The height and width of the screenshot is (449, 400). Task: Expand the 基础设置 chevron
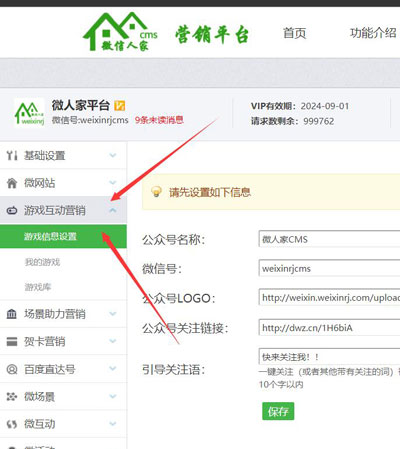(113, 155)
